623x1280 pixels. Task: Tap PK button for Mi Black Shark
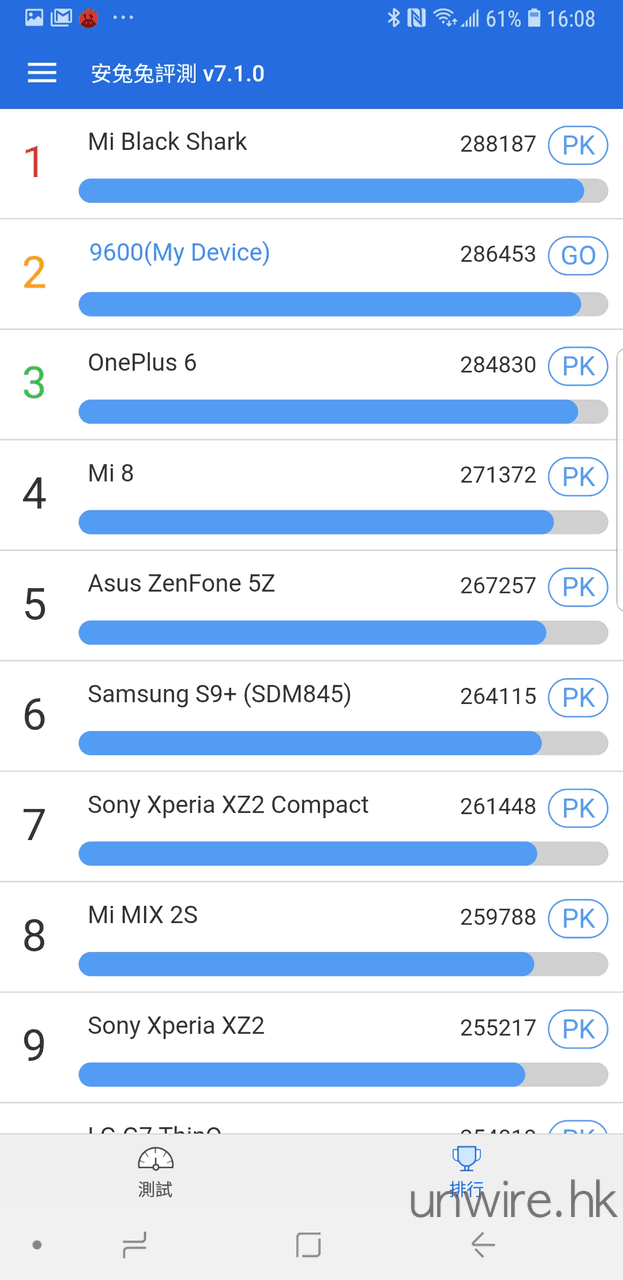(x=578, y=145)
